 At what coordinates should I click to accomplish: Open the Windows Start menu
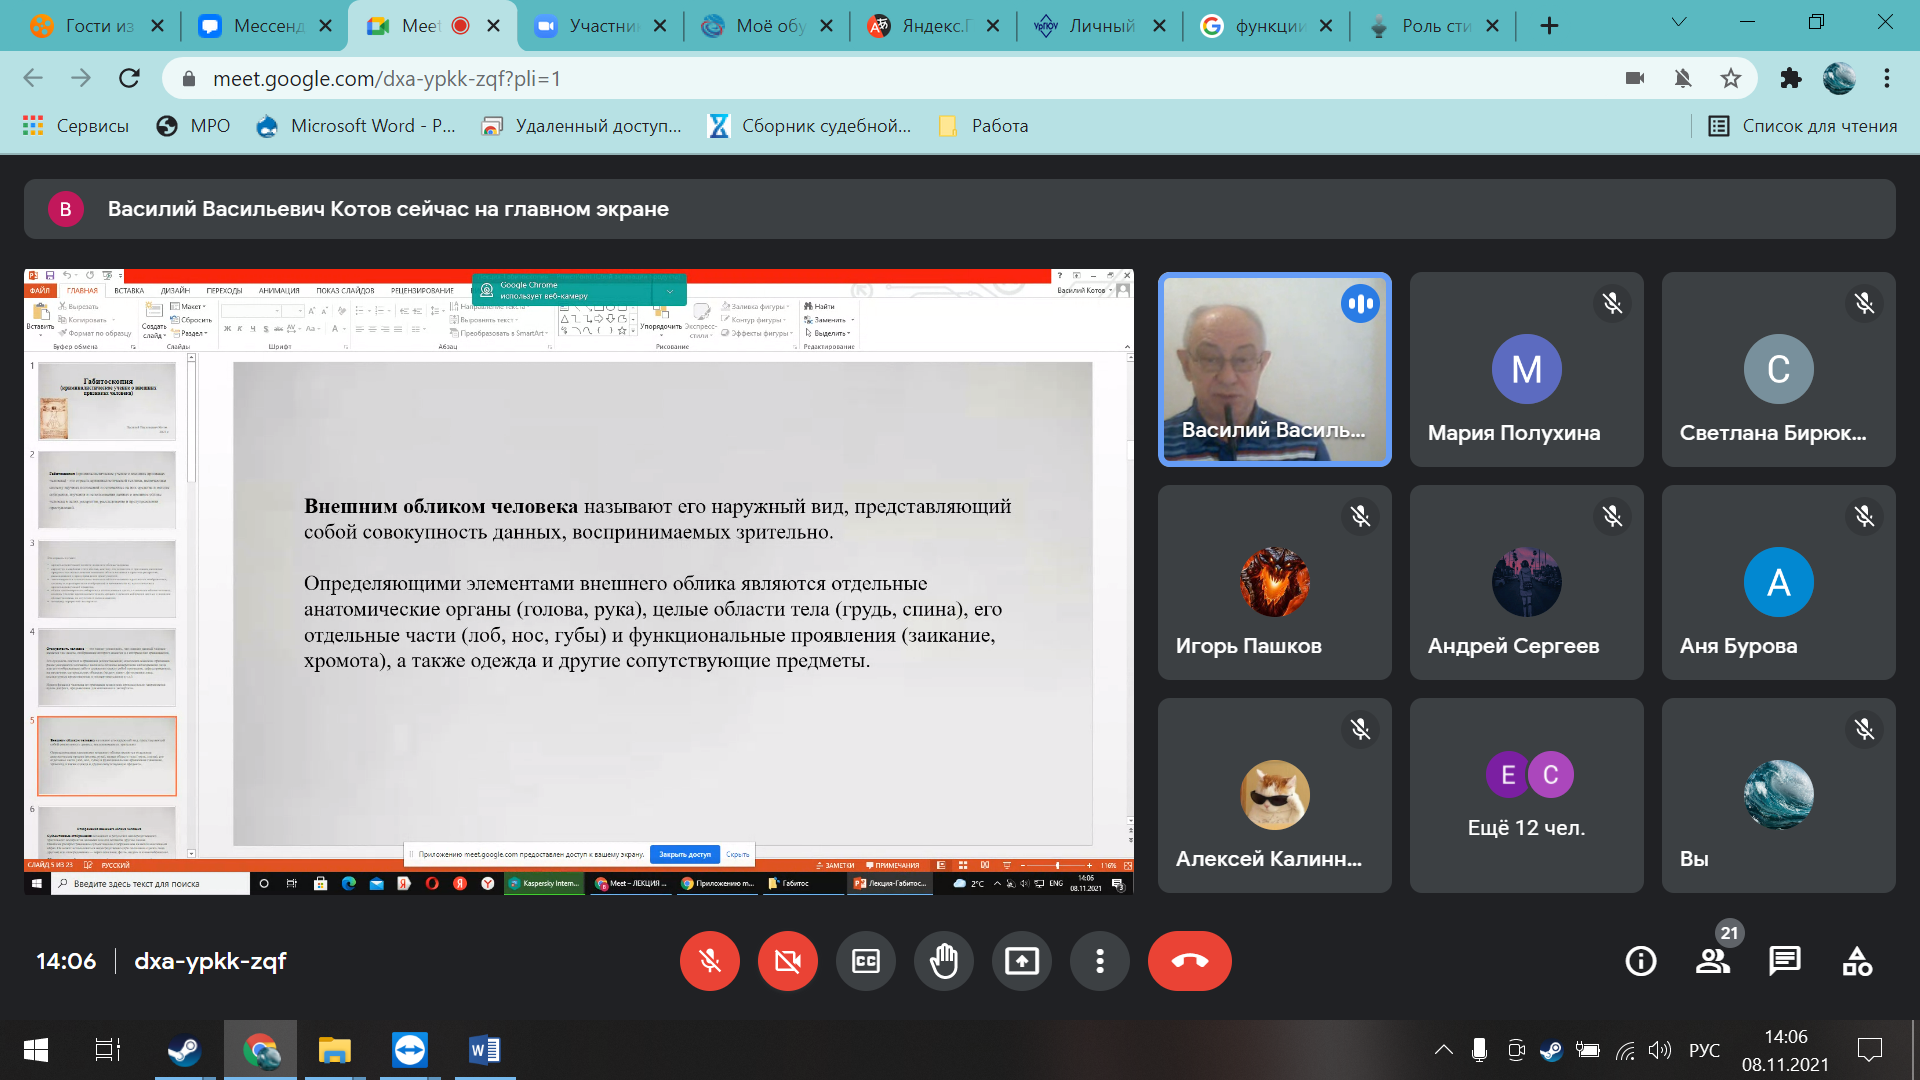click(35, 1050)
